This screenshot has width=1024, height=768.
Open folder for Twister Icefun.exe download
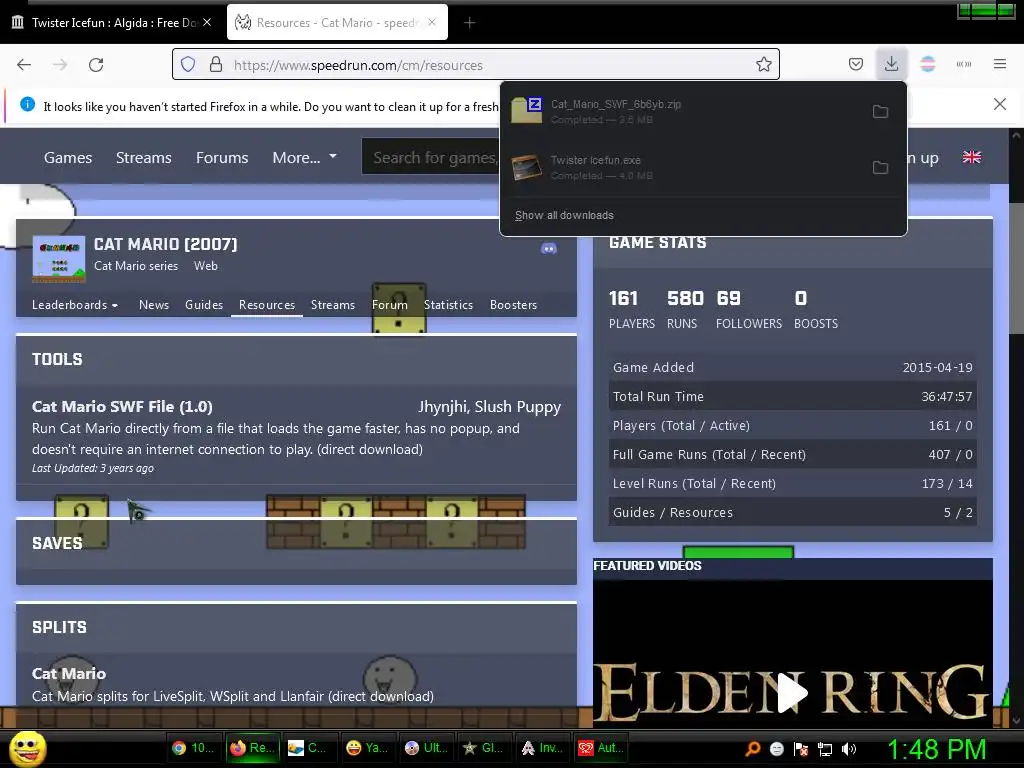pyautogui.click(x=880, y=168)
